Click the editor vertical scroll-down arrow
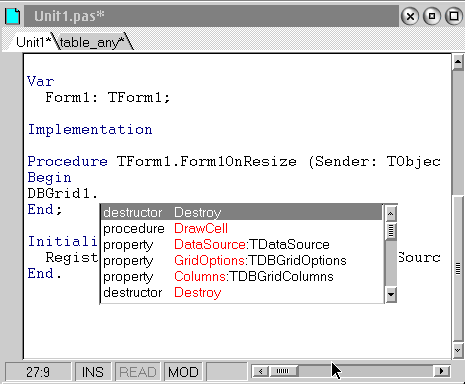 (458, 350)
